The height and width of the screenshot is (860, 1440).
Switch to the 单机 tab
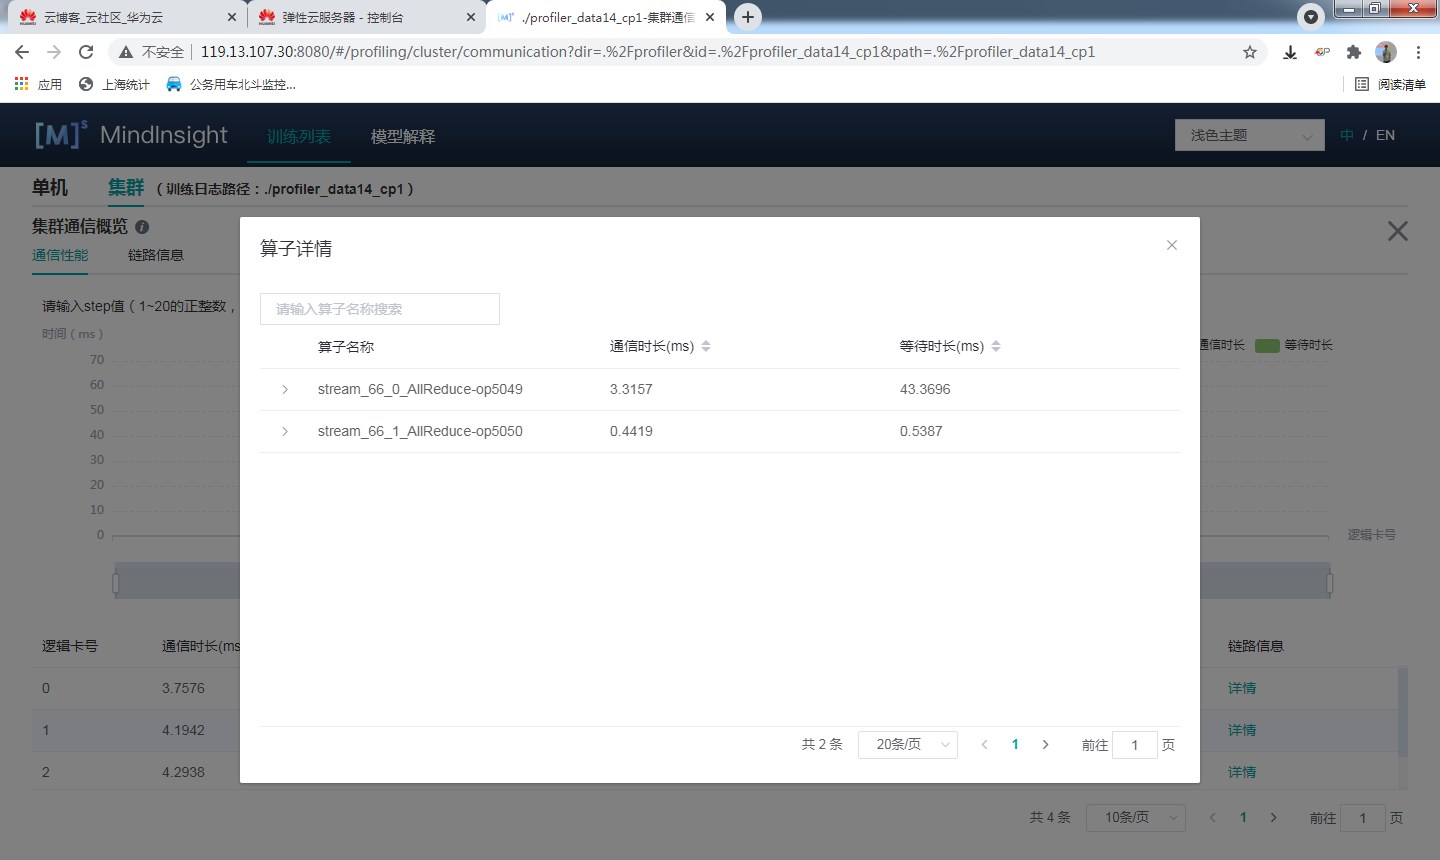point(50,188)
